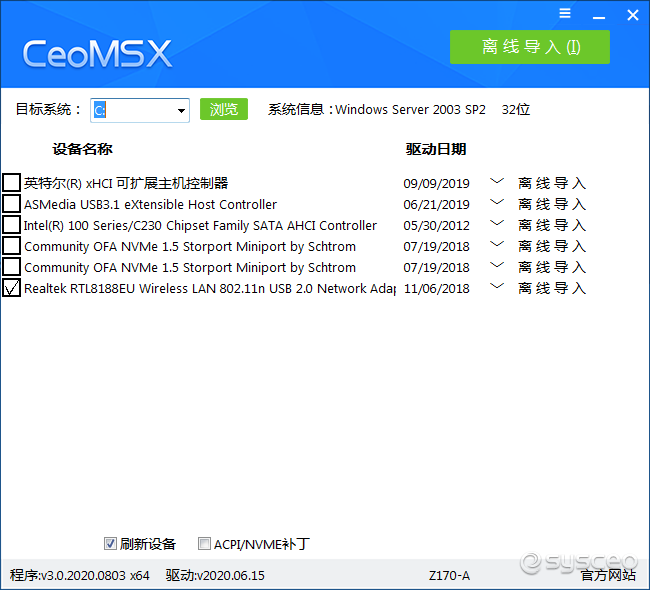Select Intel(R) 100 Series/C230 SATA AHCI Controller name
650x590 pixels.
point(200,226)
